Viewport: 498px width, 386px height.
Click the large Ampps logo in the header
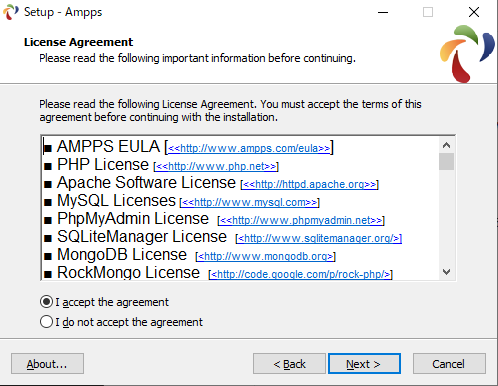[x=467, y=54]
